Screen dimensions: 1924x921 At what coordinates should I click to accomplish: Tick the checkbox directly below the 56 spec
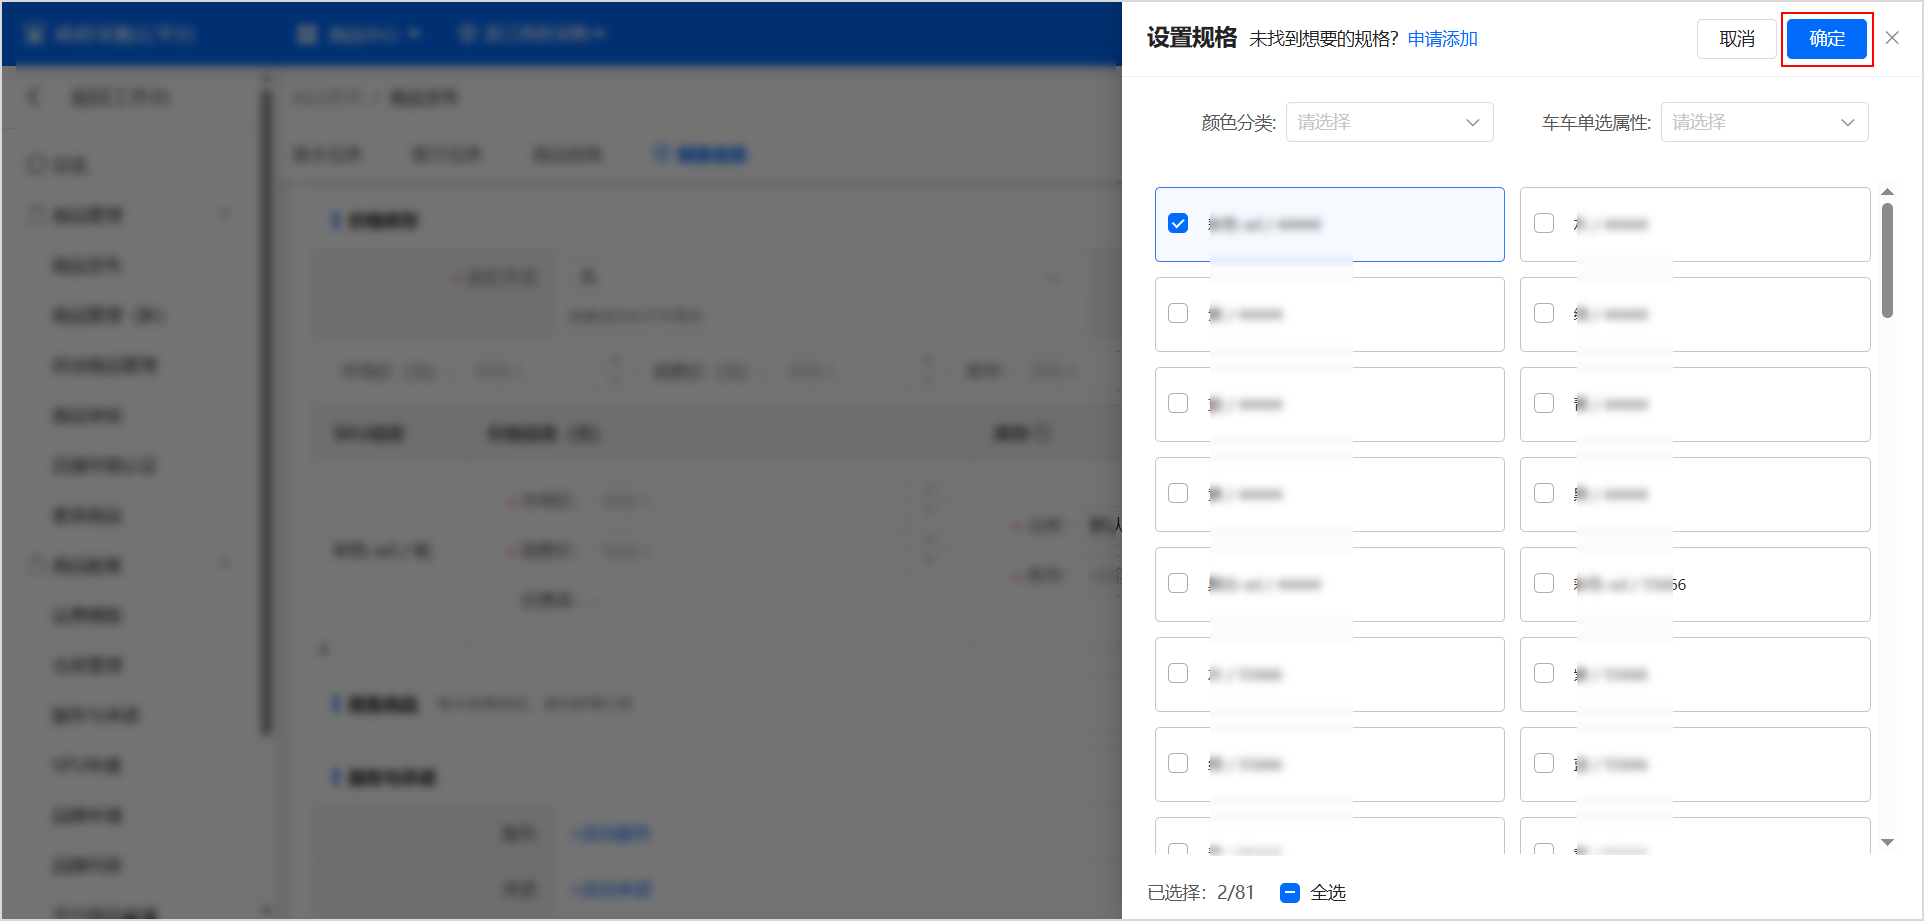pos(1544,673)
